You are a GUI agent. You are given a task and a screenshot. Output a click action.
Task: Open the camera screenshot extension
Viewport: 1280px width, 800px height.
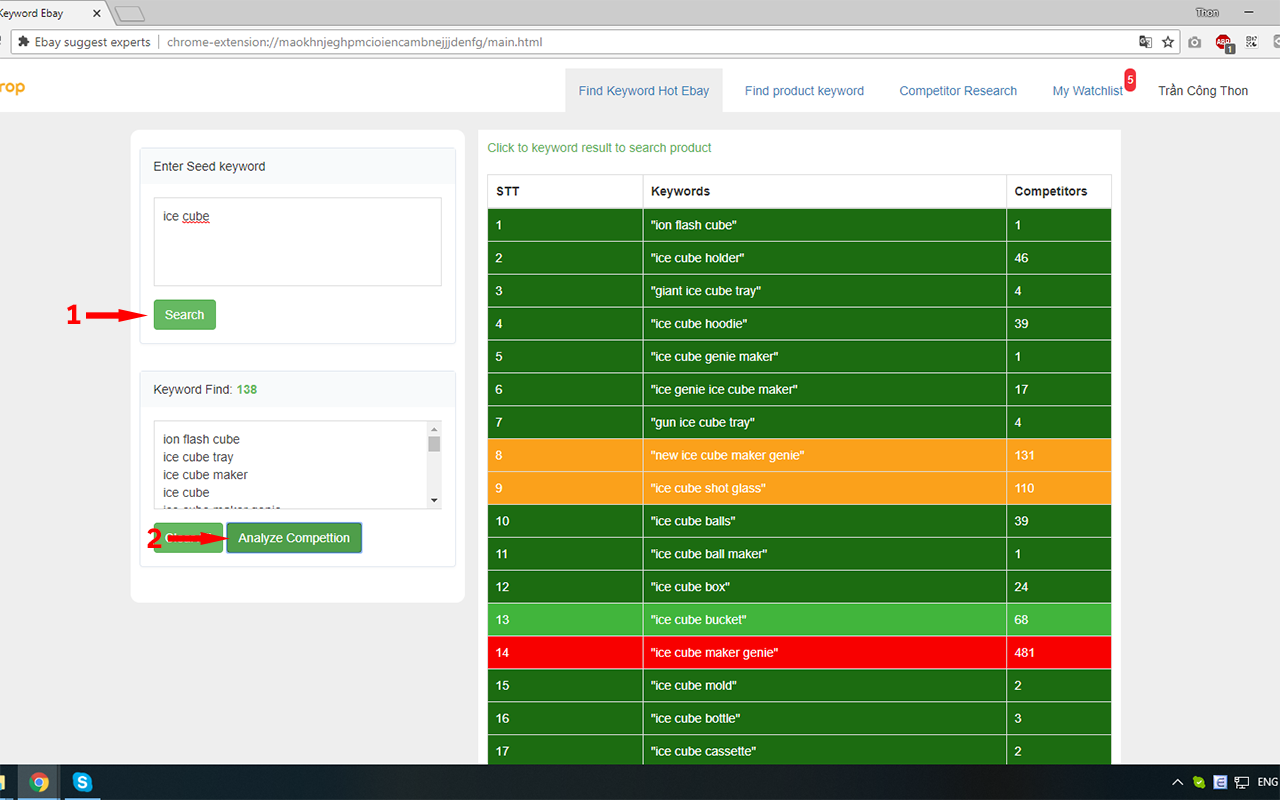pos(1195,42)
